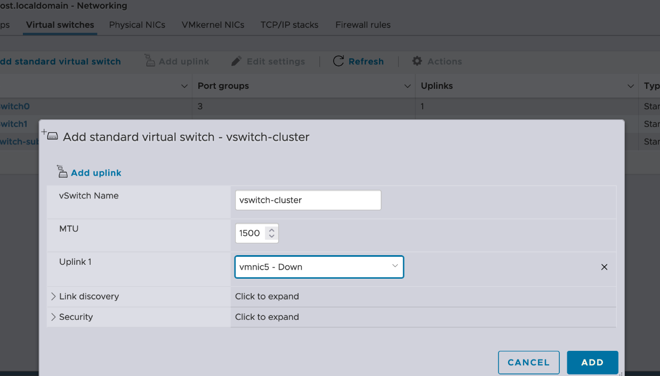Switch to Virtual switches tab
The height and width of the screenshot is (377, 660).
coord(60,25)
